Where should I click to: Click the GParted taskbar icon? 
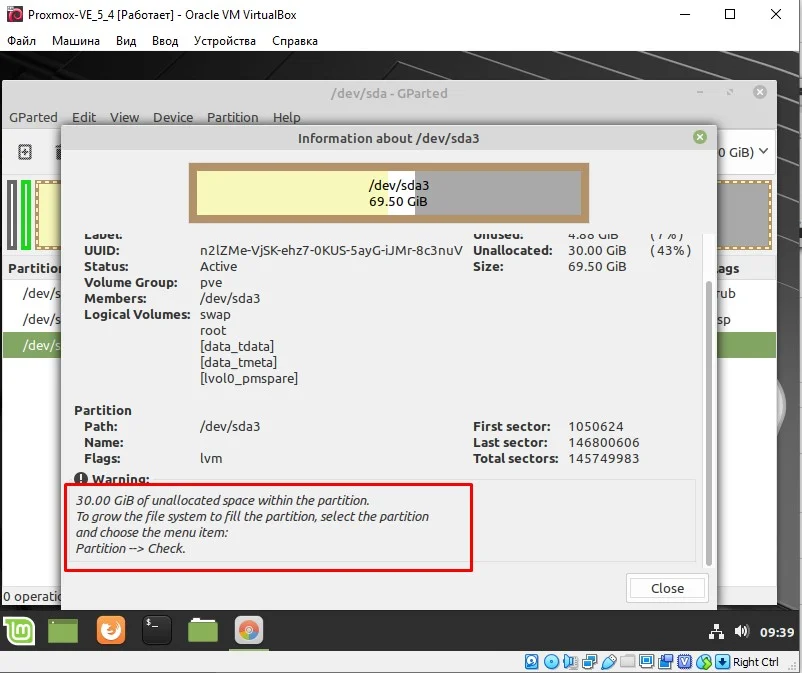249,630
